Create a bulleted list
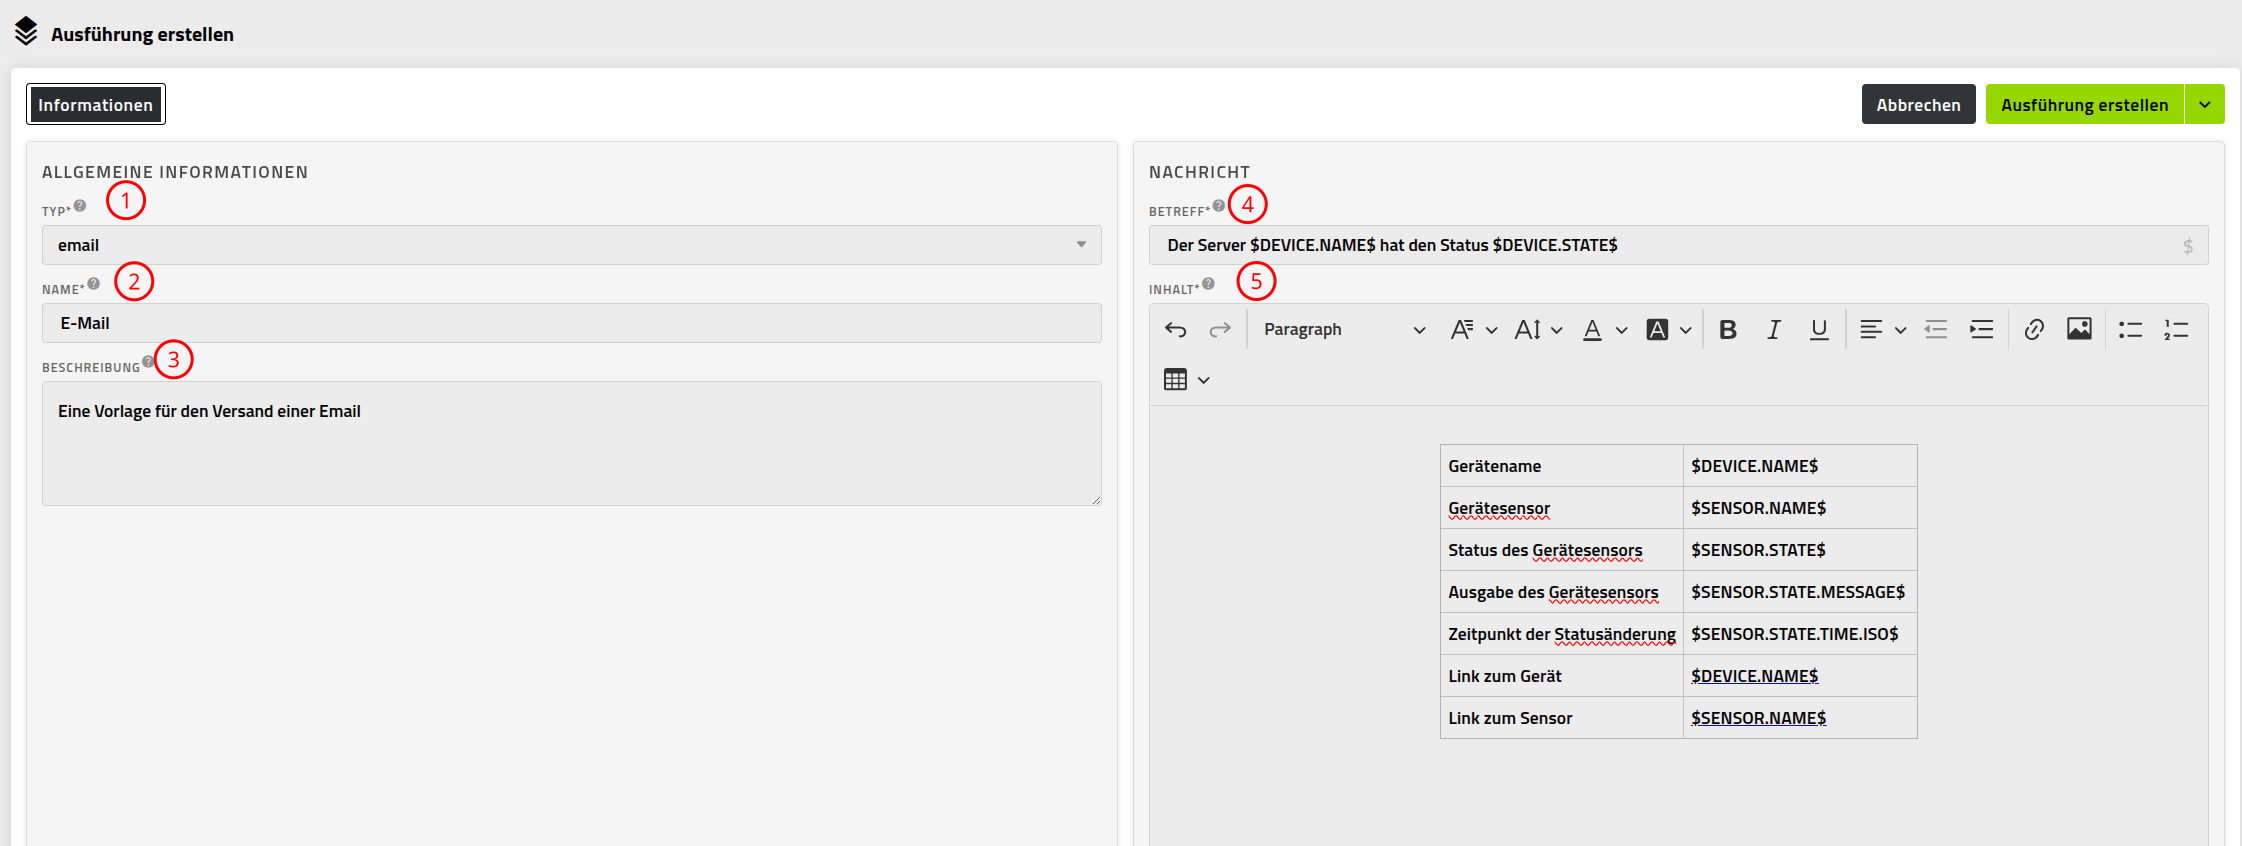The height and width of the screenshot is (846, 2242). tap(2130, 330)
